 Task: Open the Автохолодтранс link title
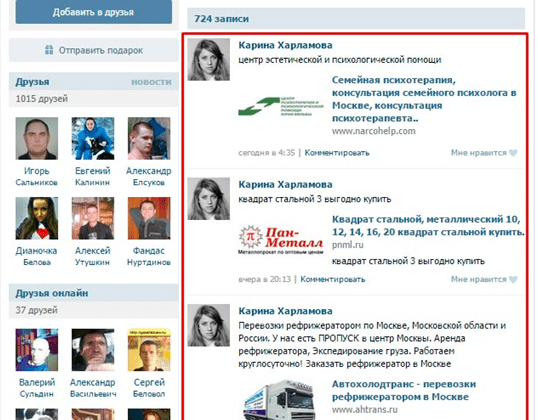pyautogui.click(x=404, y=390)
